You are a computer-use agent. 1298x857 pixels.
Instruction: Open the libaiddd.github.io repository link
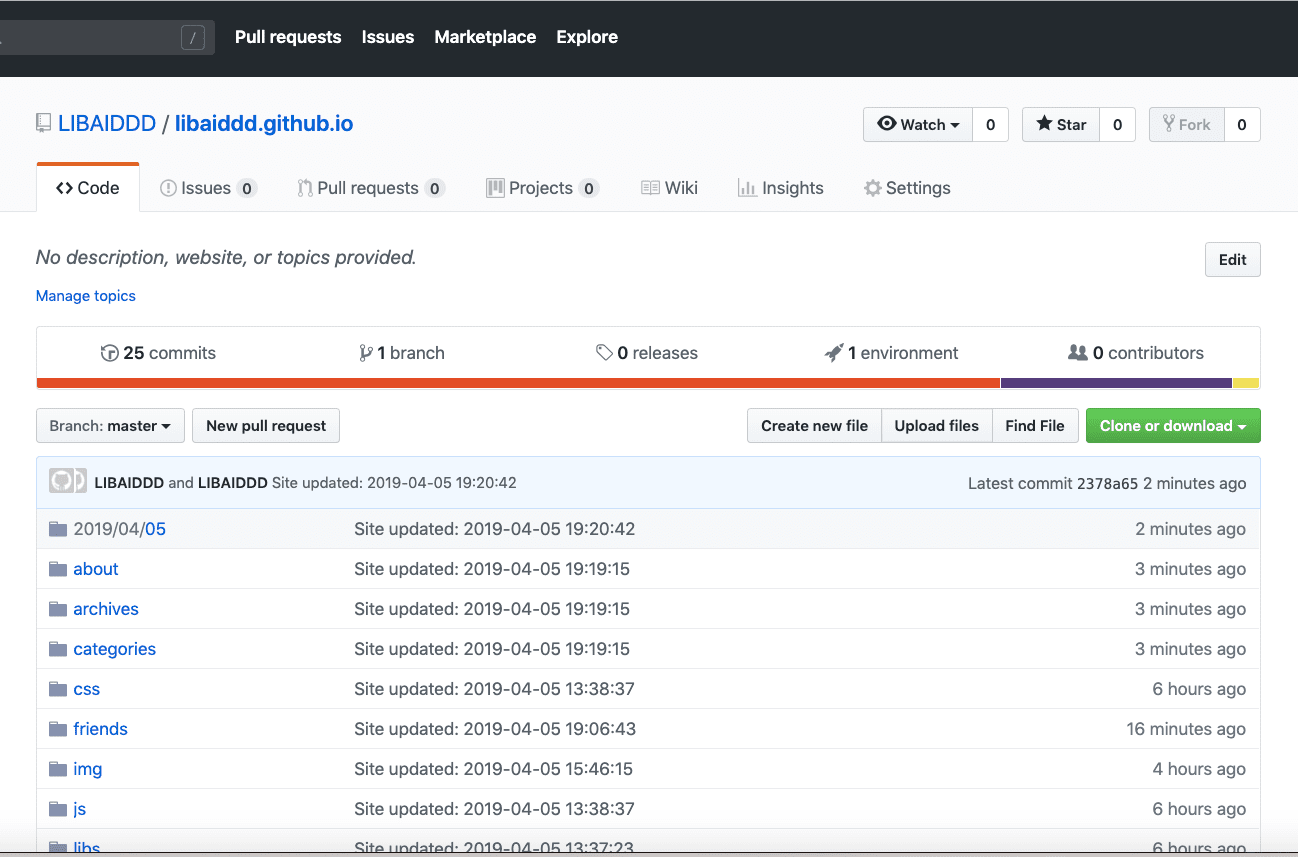264,124
